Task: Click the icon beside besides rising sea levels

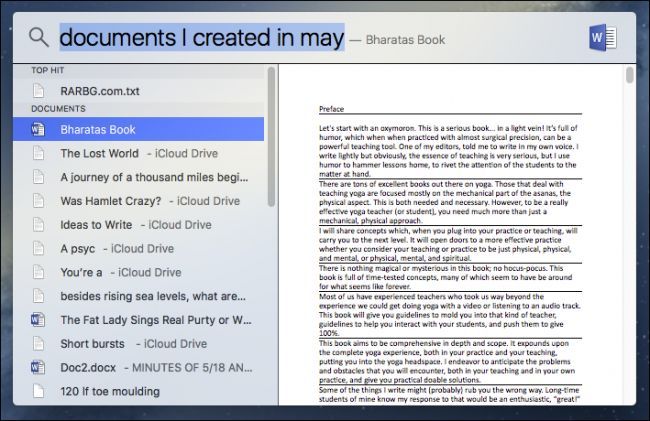Action: [x=39, y=296]
